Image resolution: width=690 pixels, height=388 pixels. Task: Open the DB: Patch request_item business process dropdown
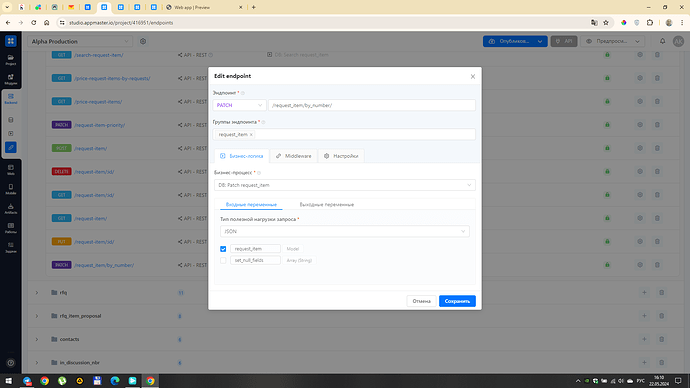click(345, 185)
